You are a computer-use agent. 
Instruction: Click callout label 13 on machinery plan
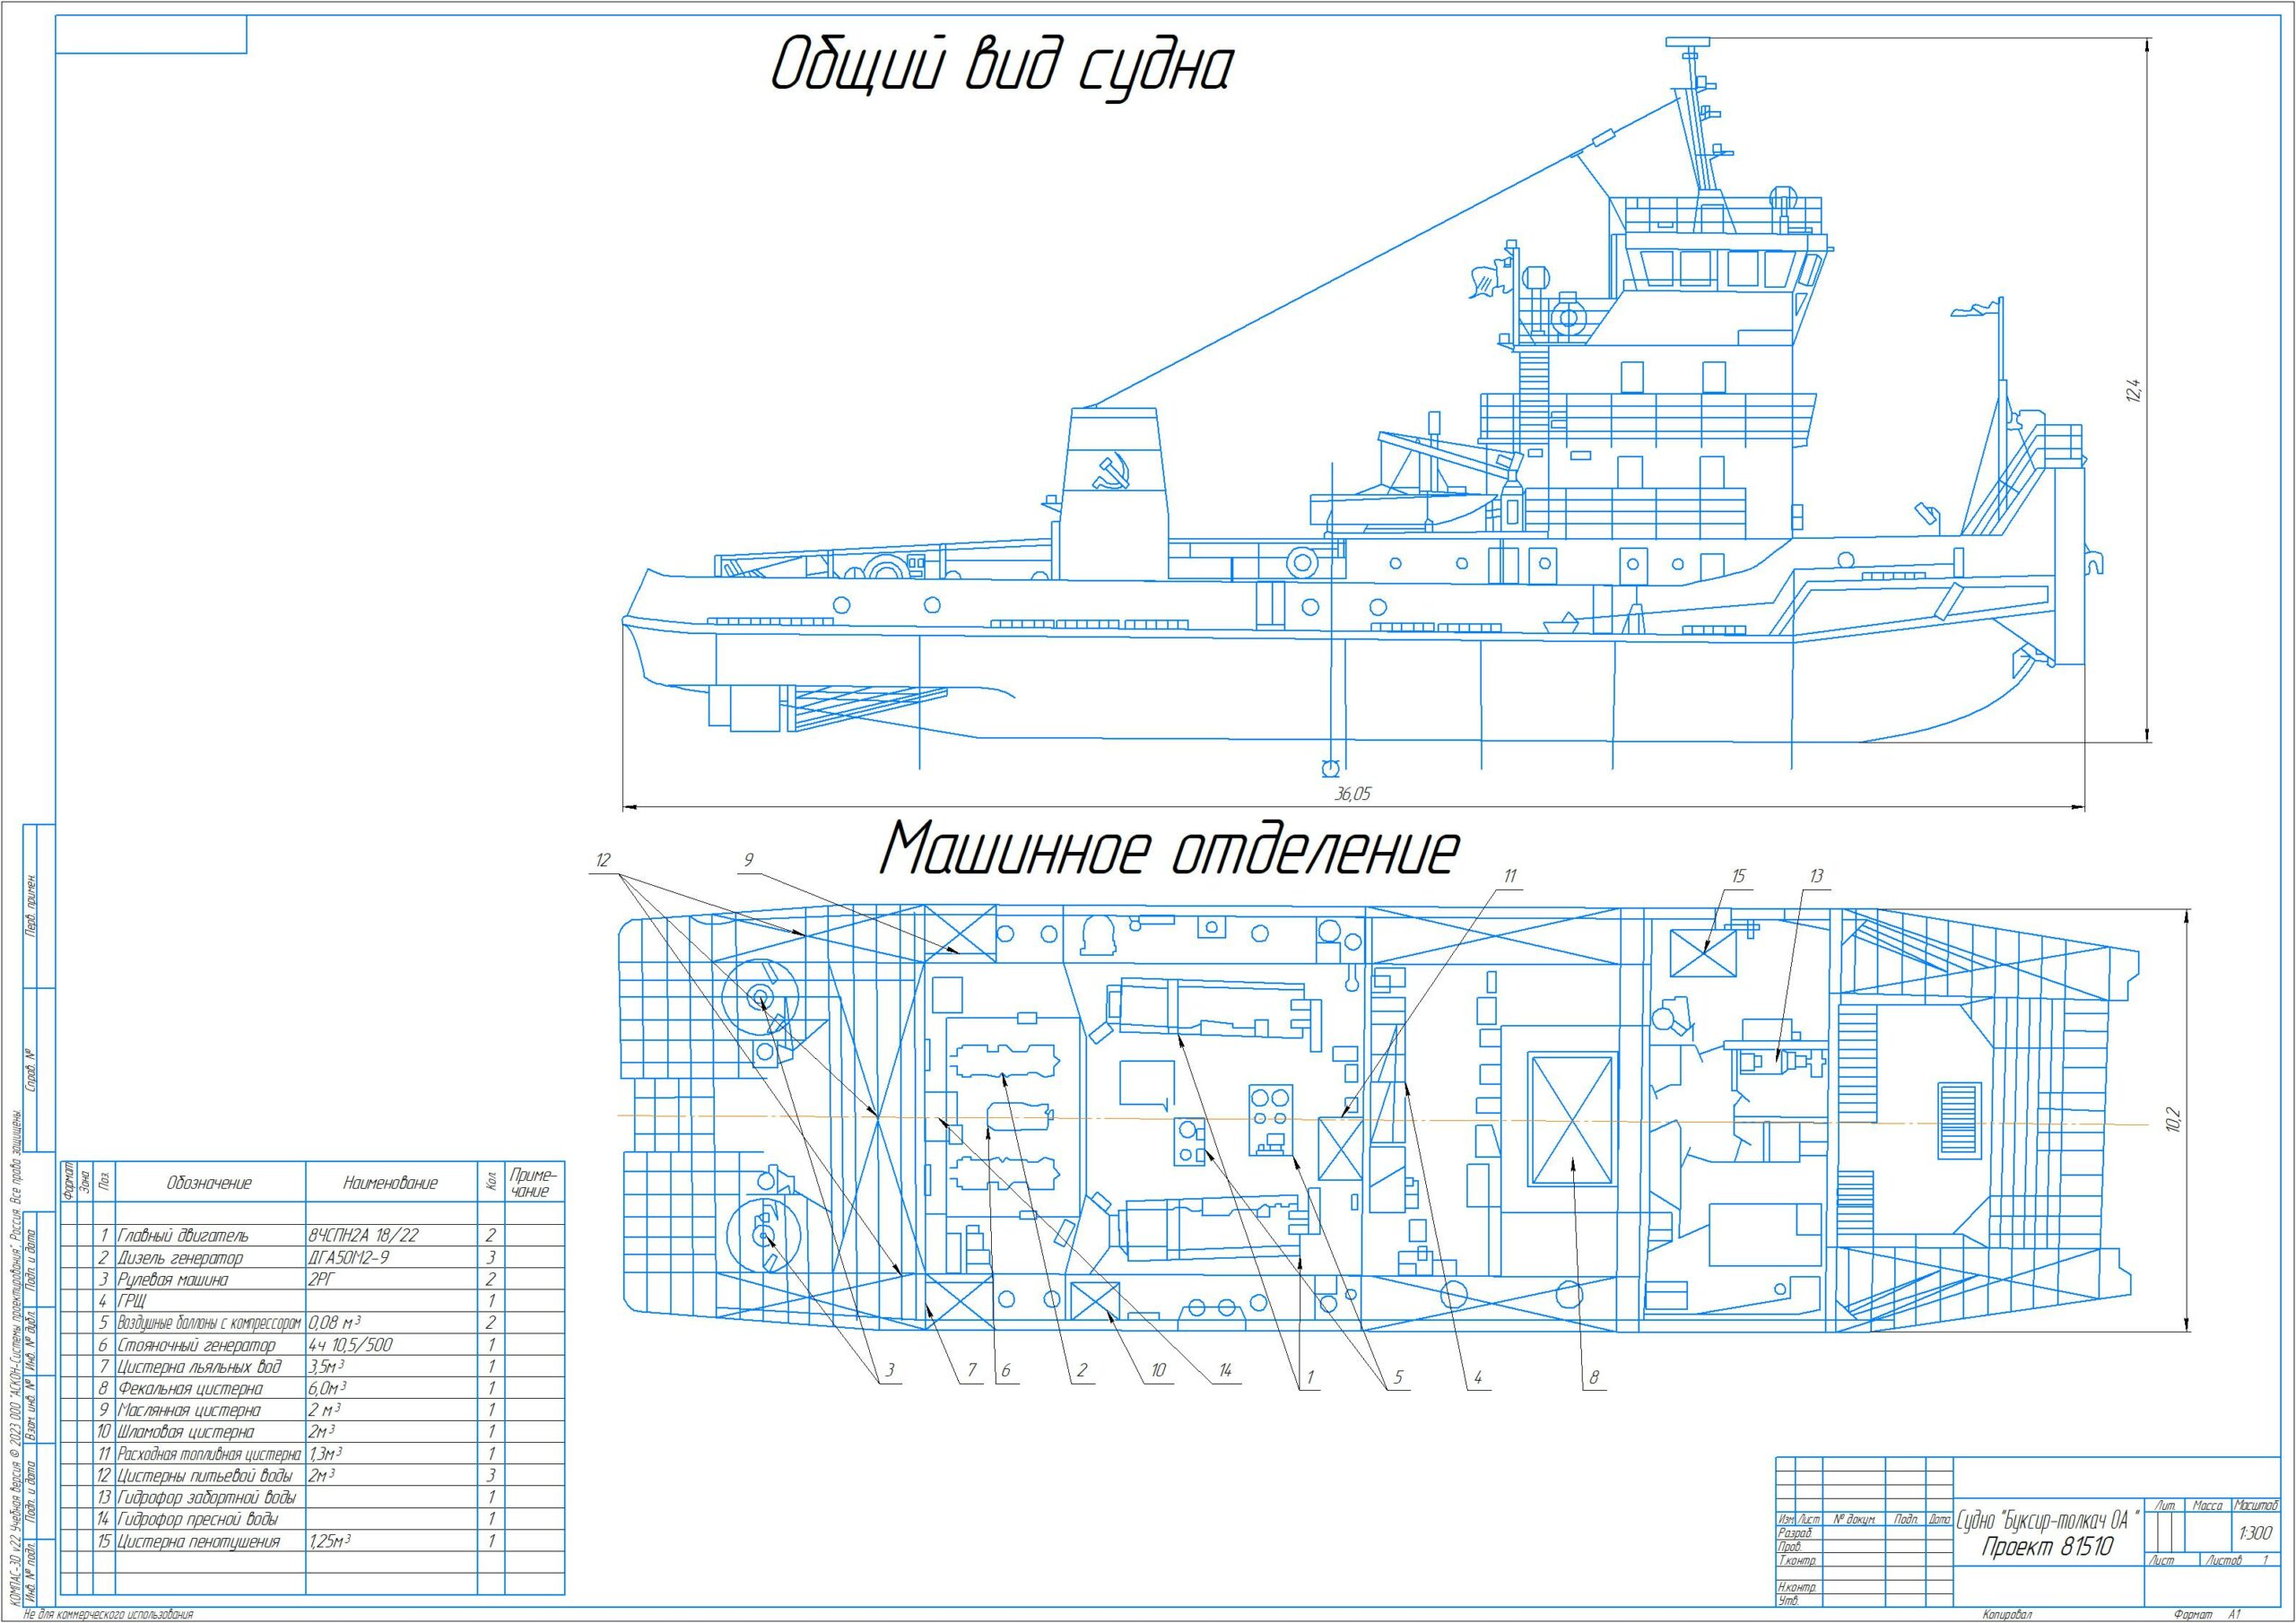(x=1816, y=876)
